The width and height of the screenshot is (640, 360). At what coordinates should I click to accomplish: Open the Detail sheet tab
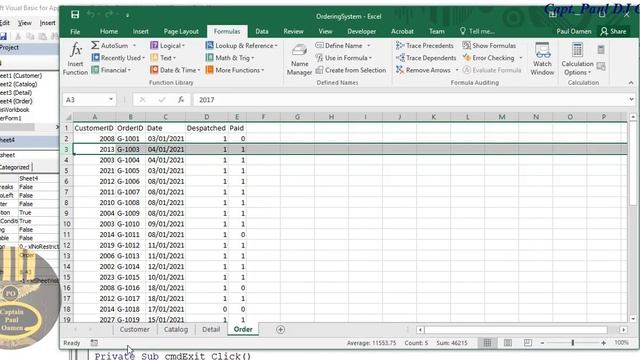tap(211, 329)
